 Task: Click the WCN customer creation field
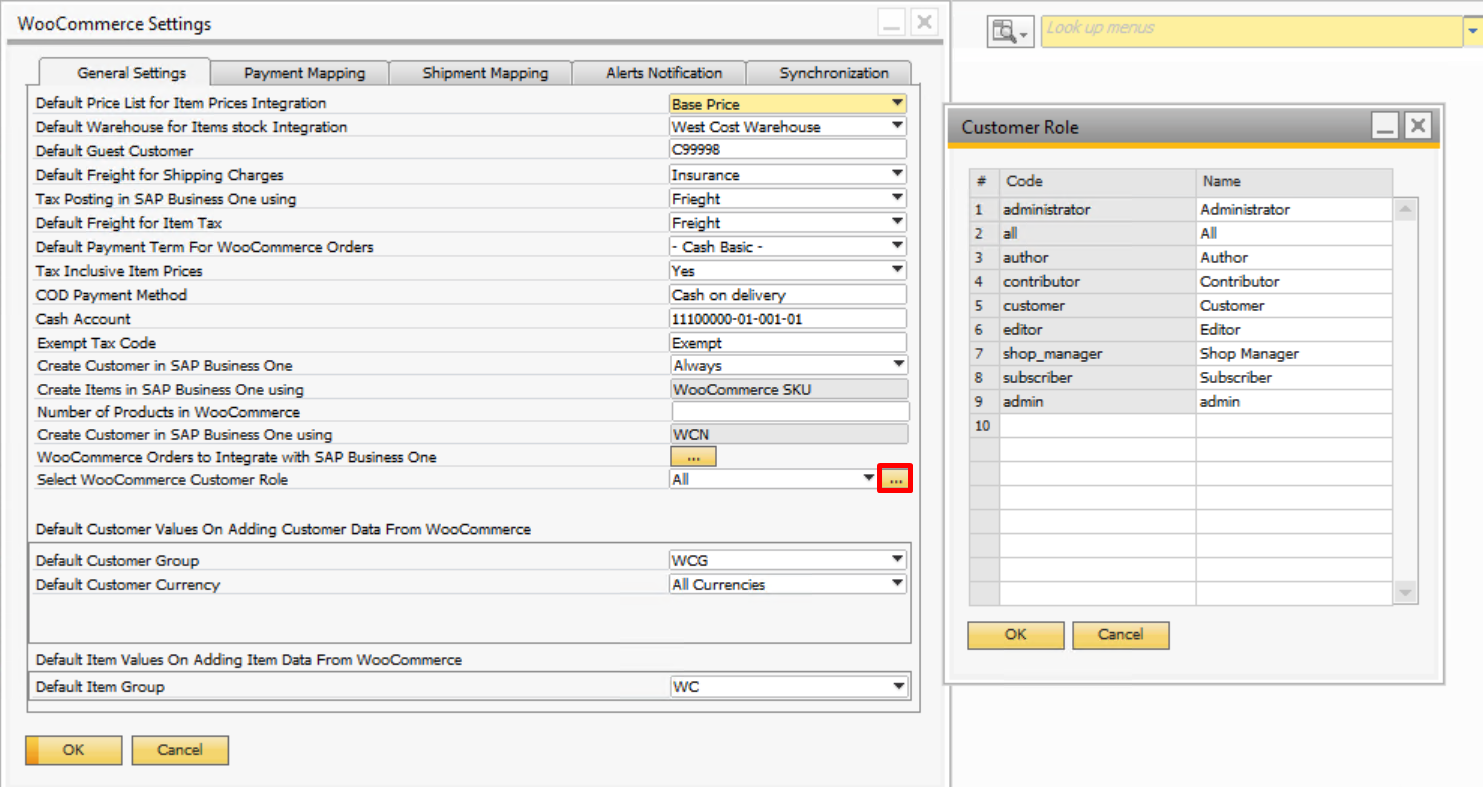(789, 435)
